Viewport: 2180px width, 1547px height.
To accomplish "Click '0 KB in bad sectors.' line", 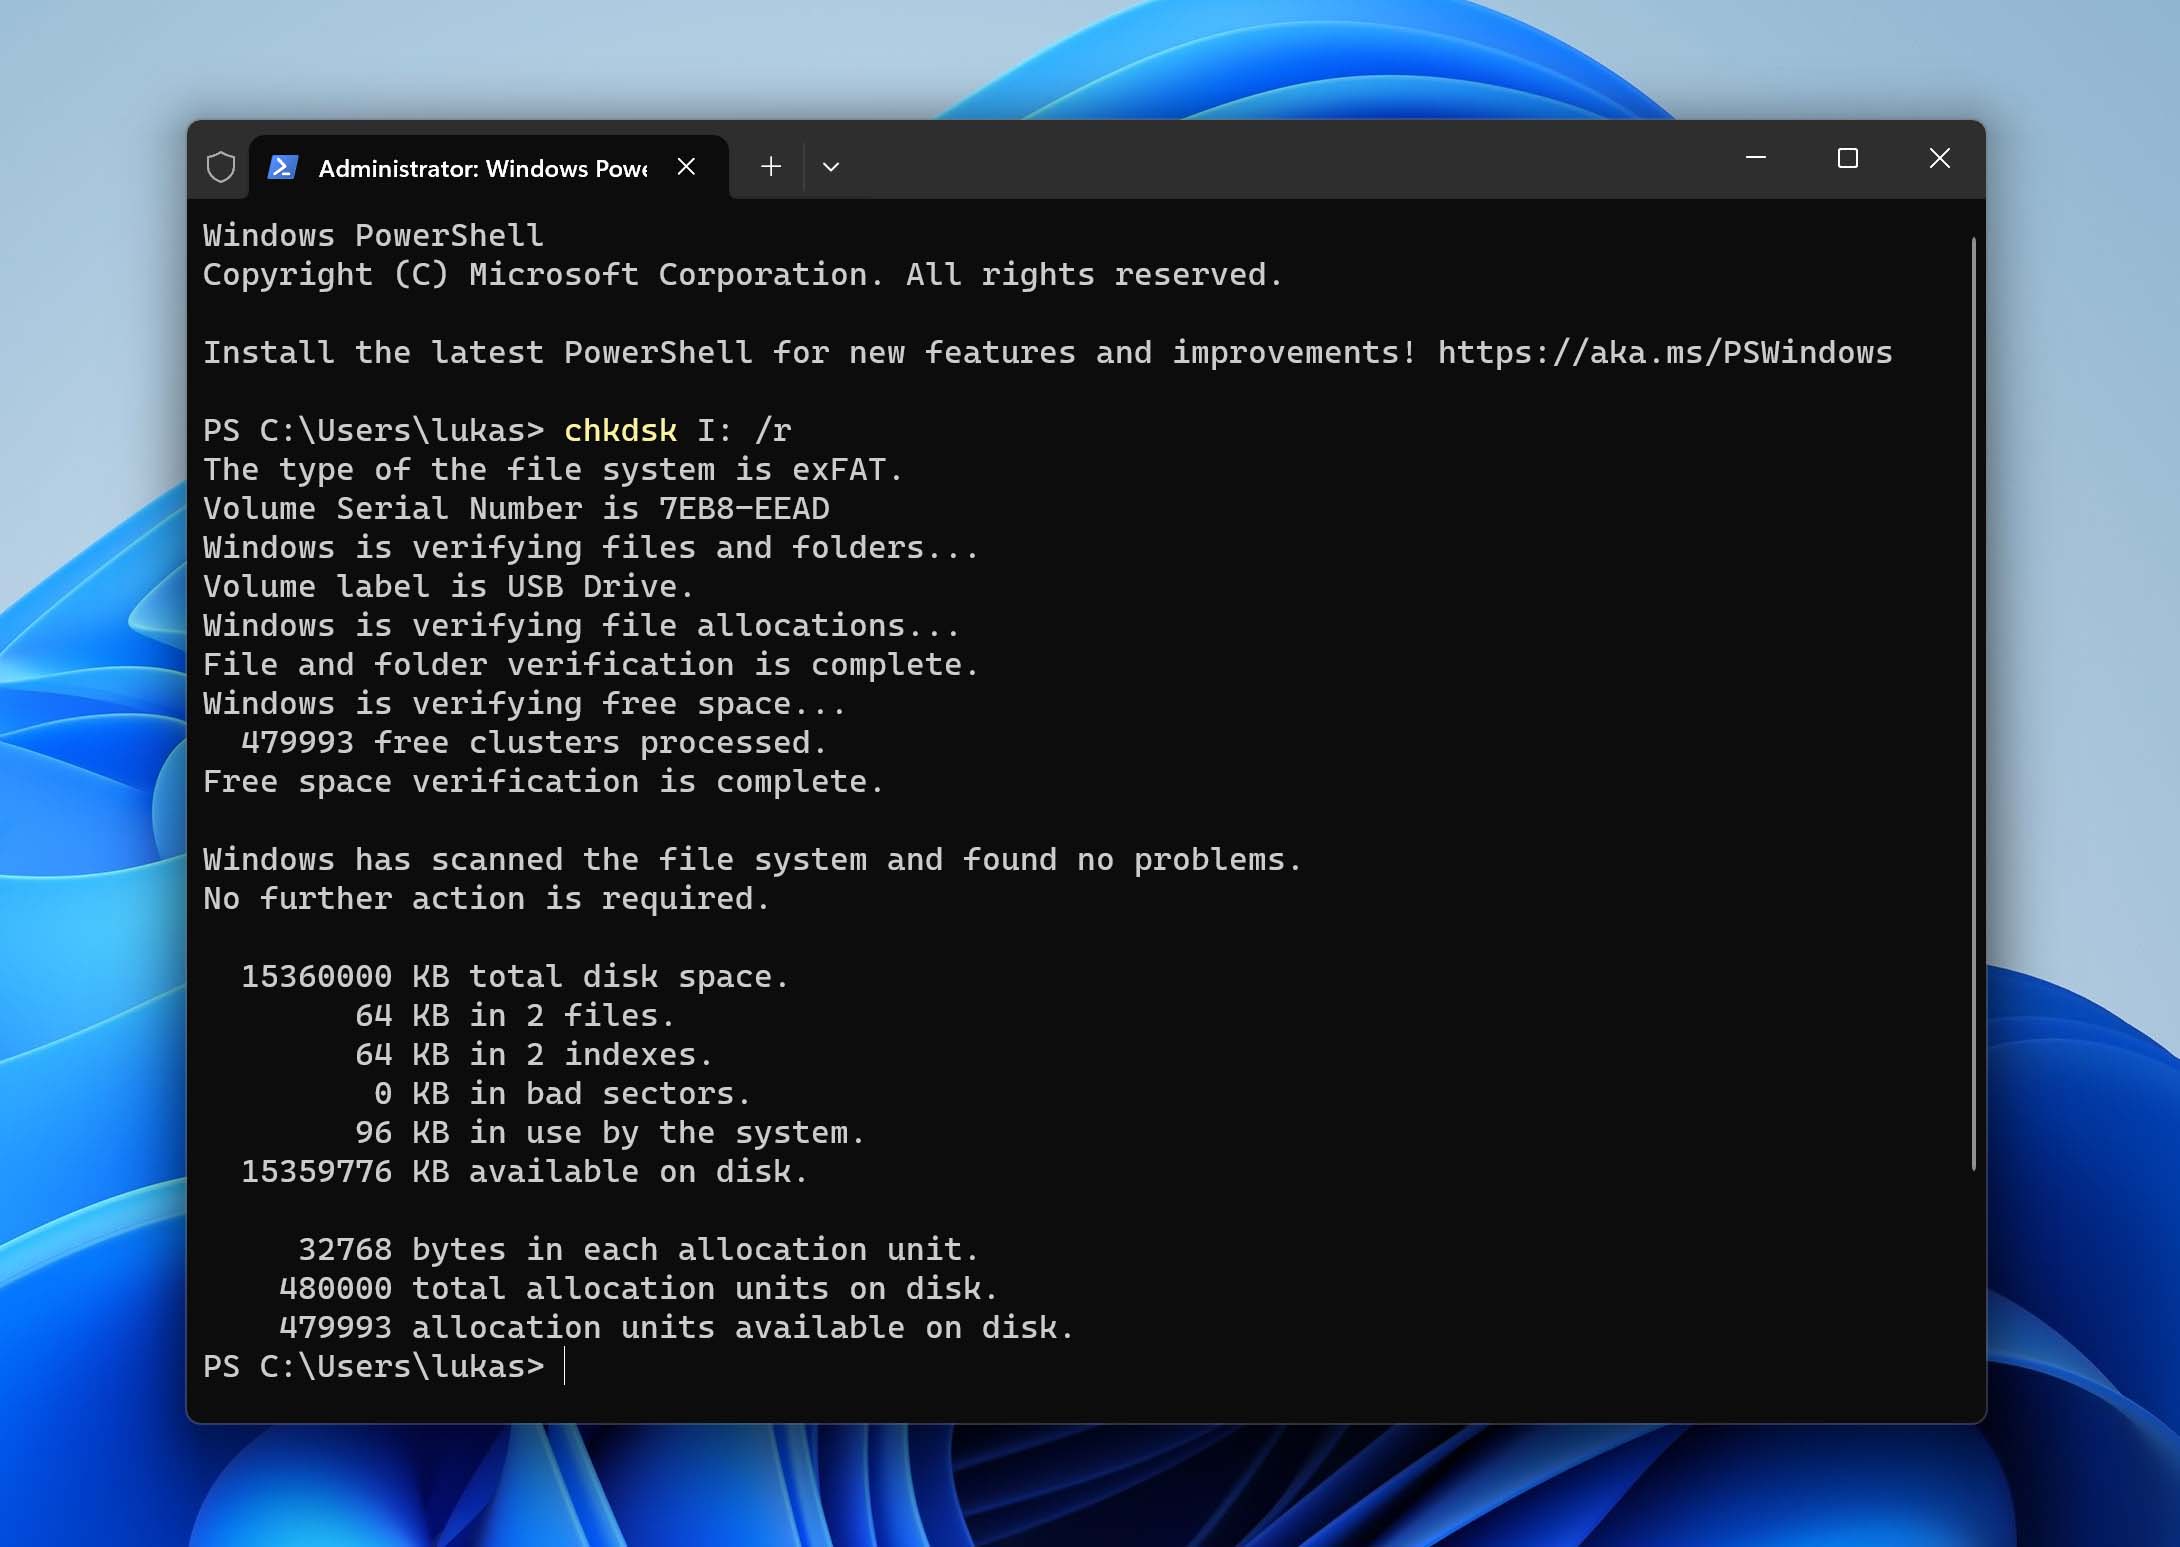I will point(562,1093).
